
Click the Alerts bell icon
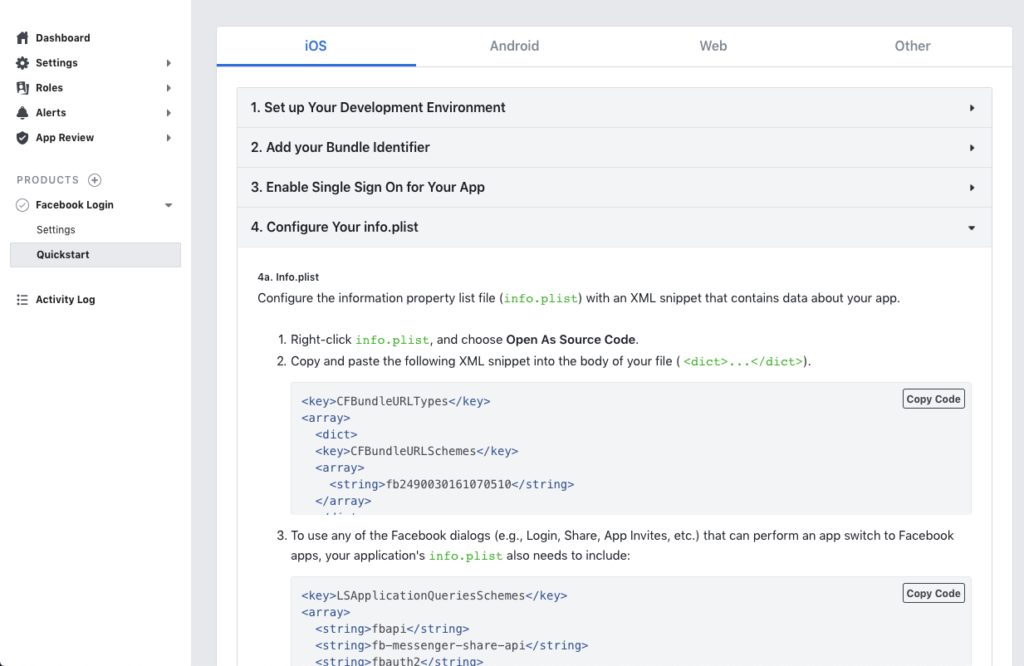22,112
